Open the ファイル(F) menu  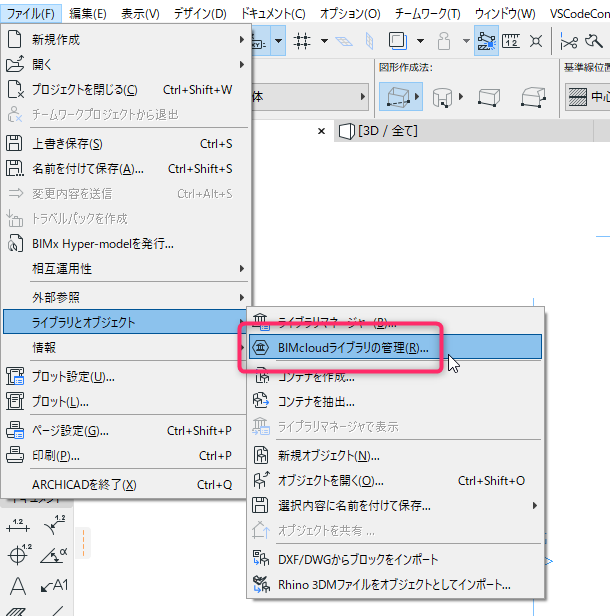(x=31, y=14)
